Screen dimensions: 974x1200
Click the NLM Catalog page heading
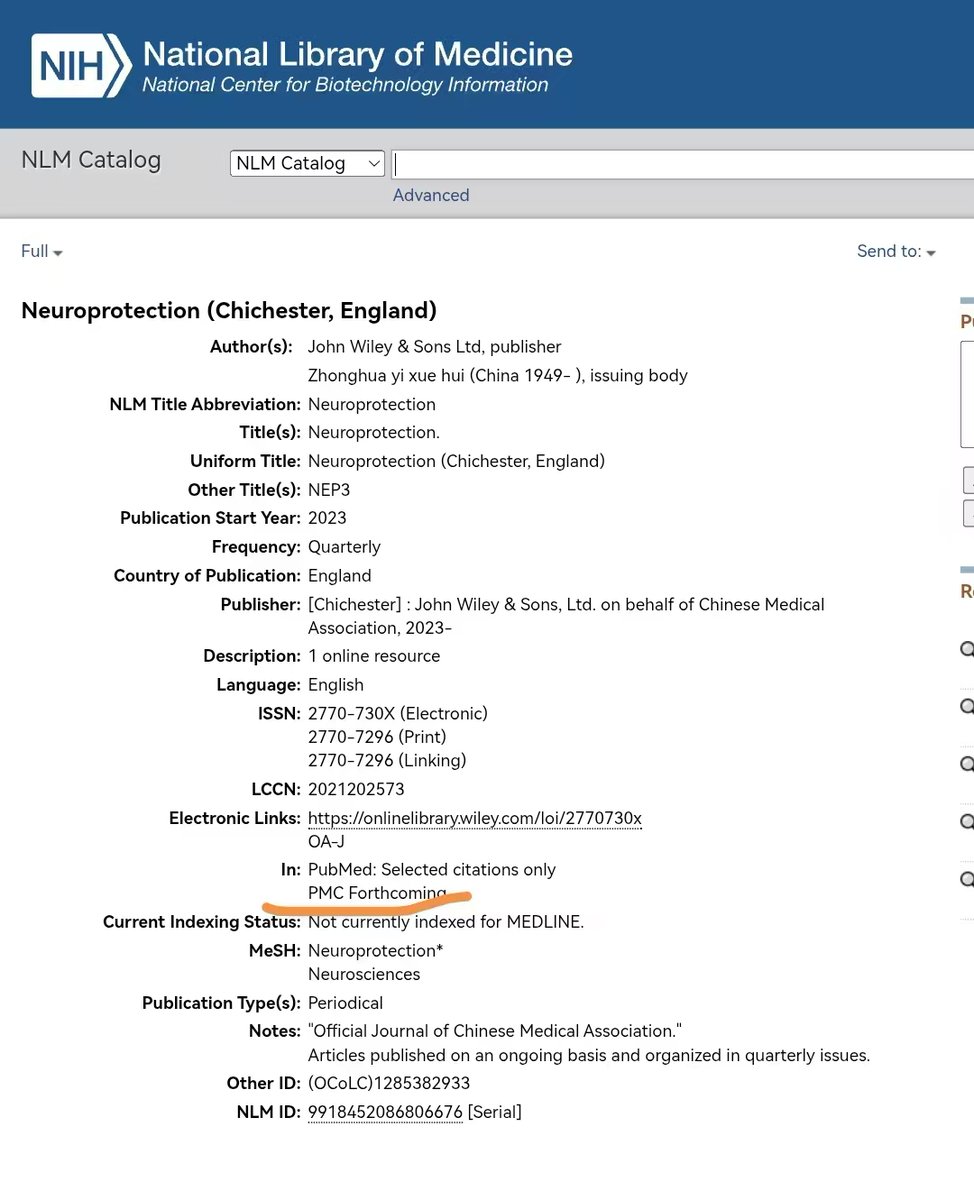coord(91,160)
